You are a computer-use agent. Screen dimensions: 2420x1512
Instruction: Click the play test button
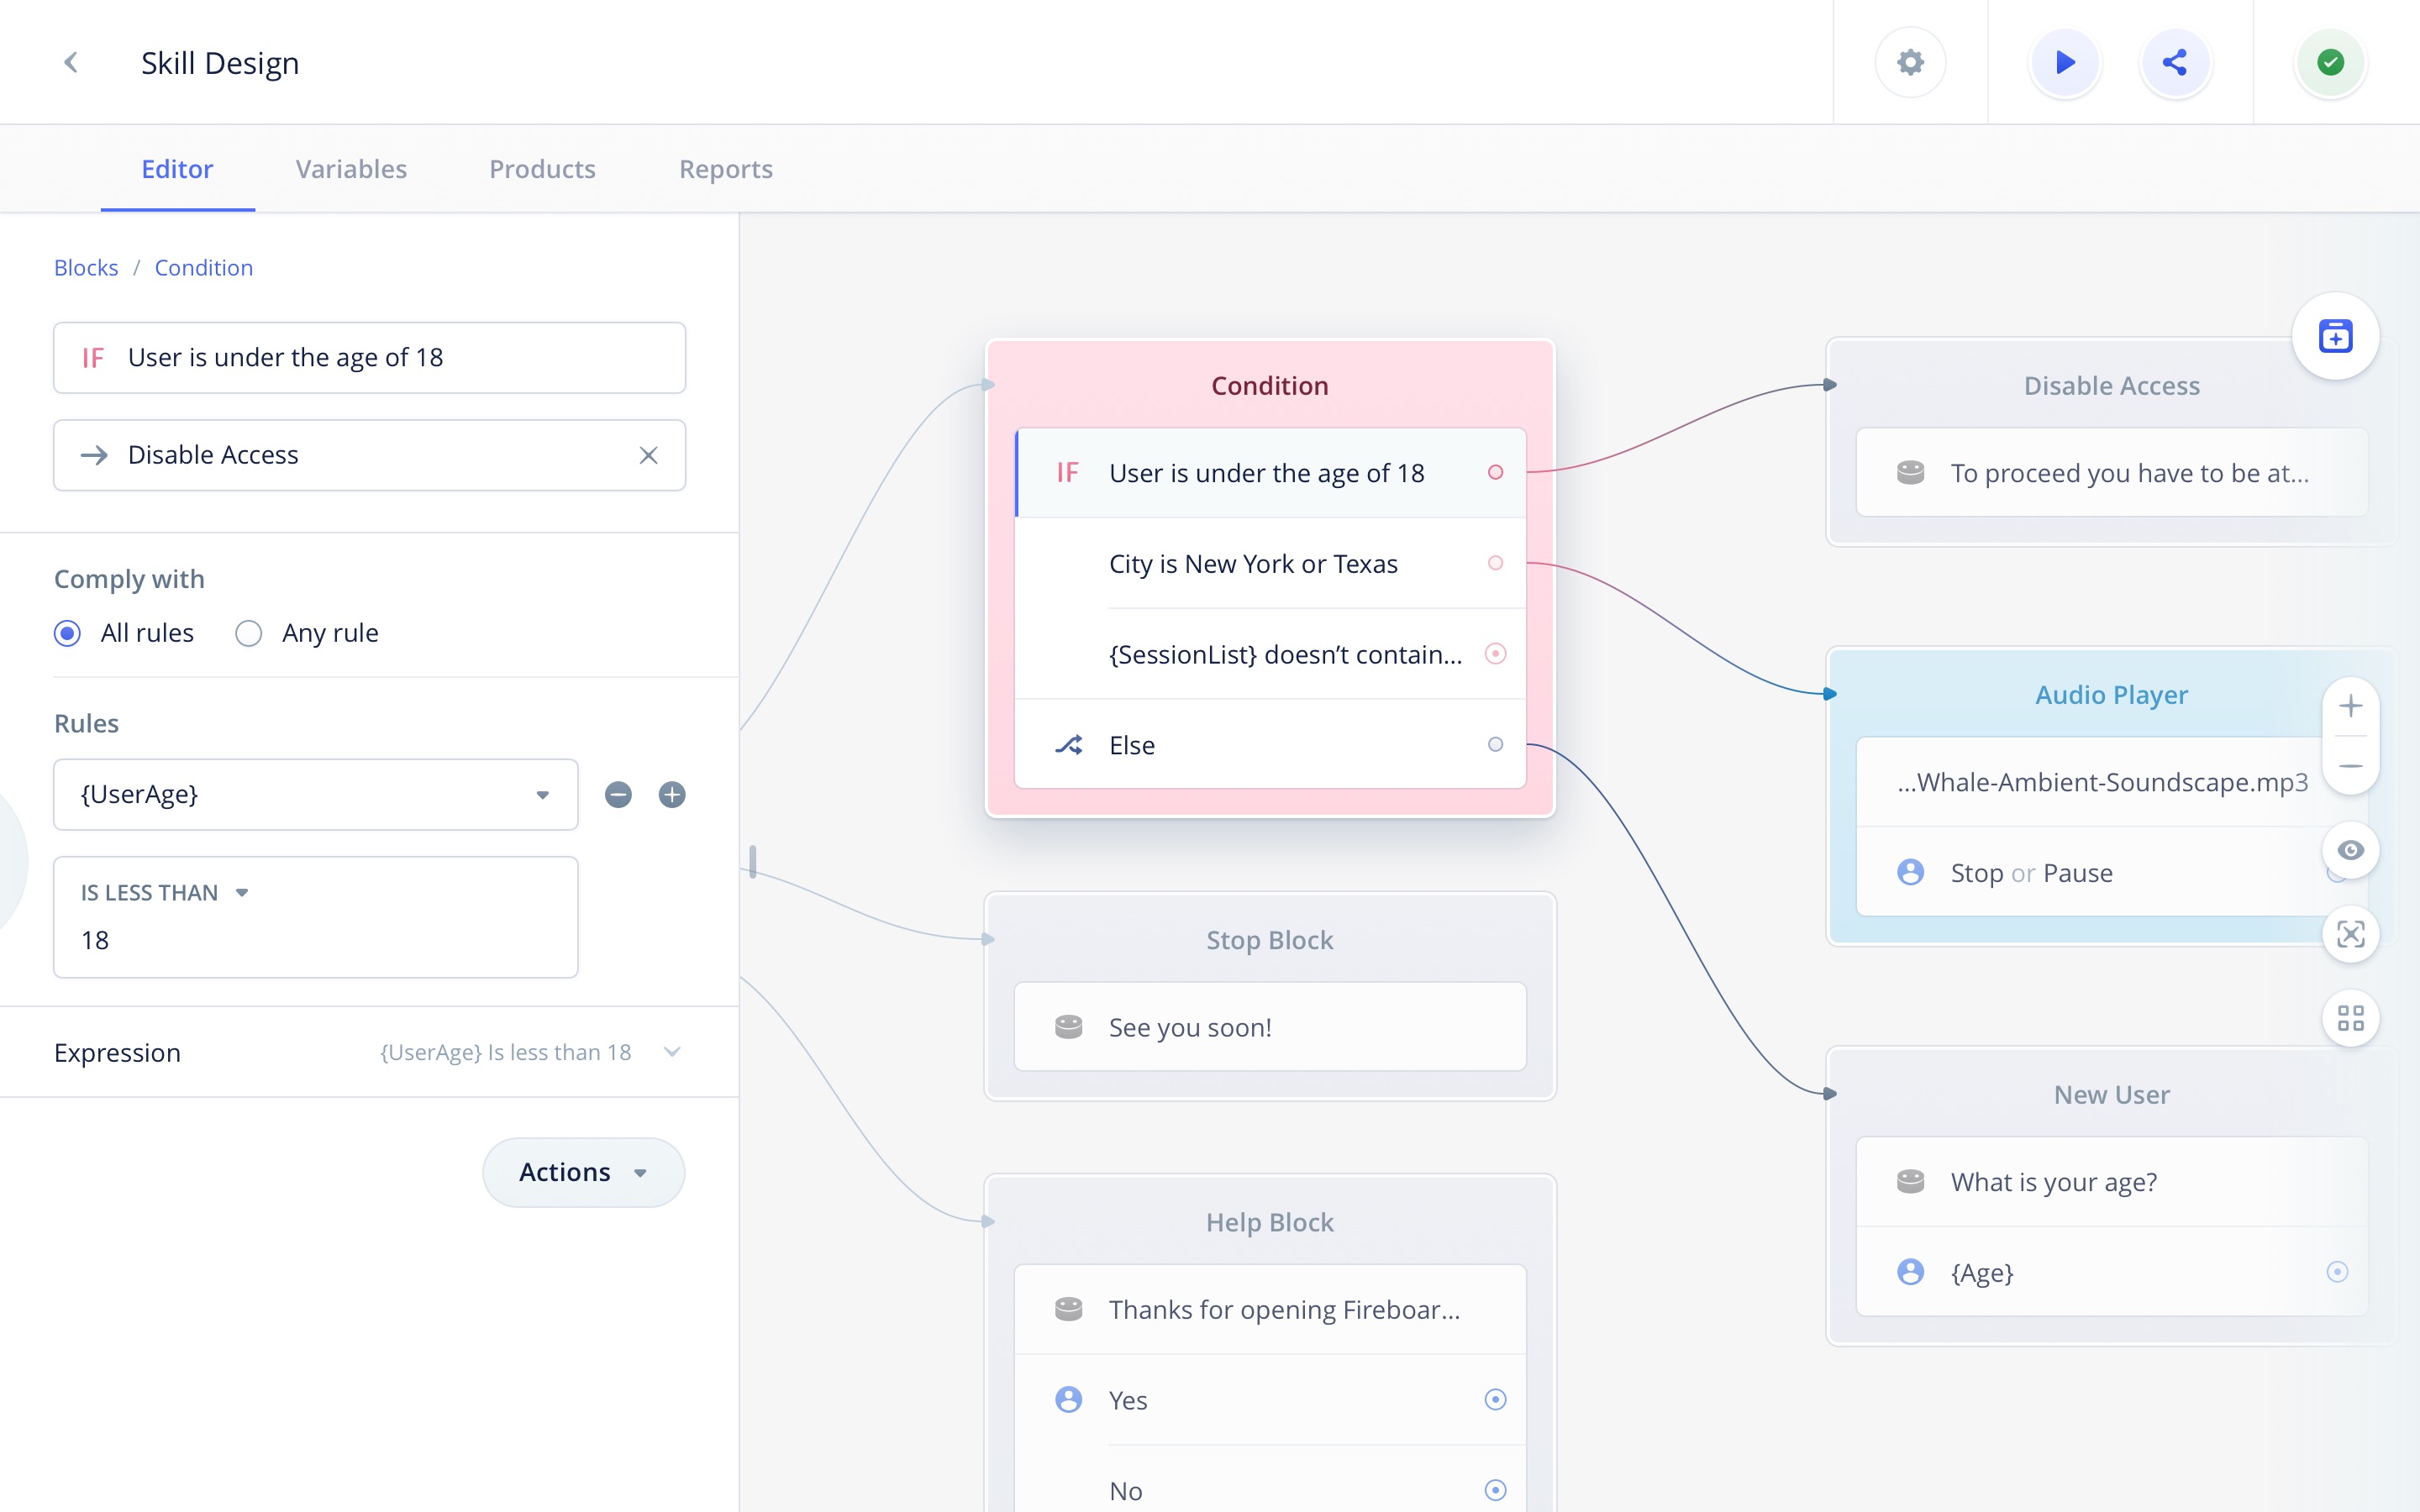click(x=2064, y=62)
